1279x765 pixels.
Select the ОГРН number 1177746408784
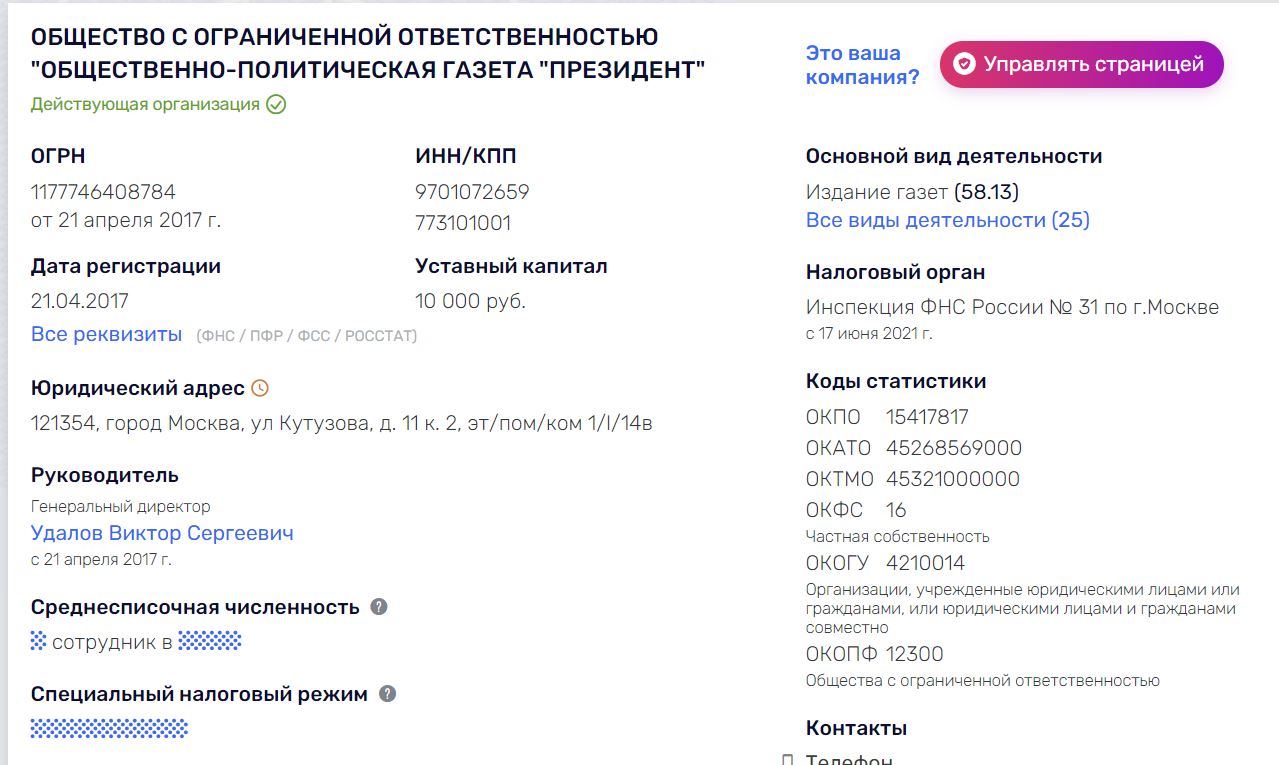[x=103, y=191]
